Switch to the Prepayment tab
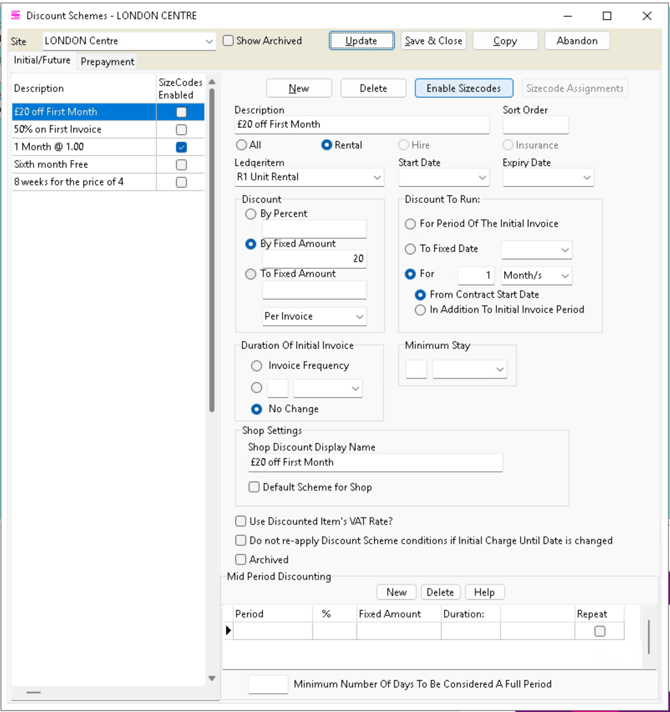This screenshot has height=712, width=670. (x=107, y=61)
